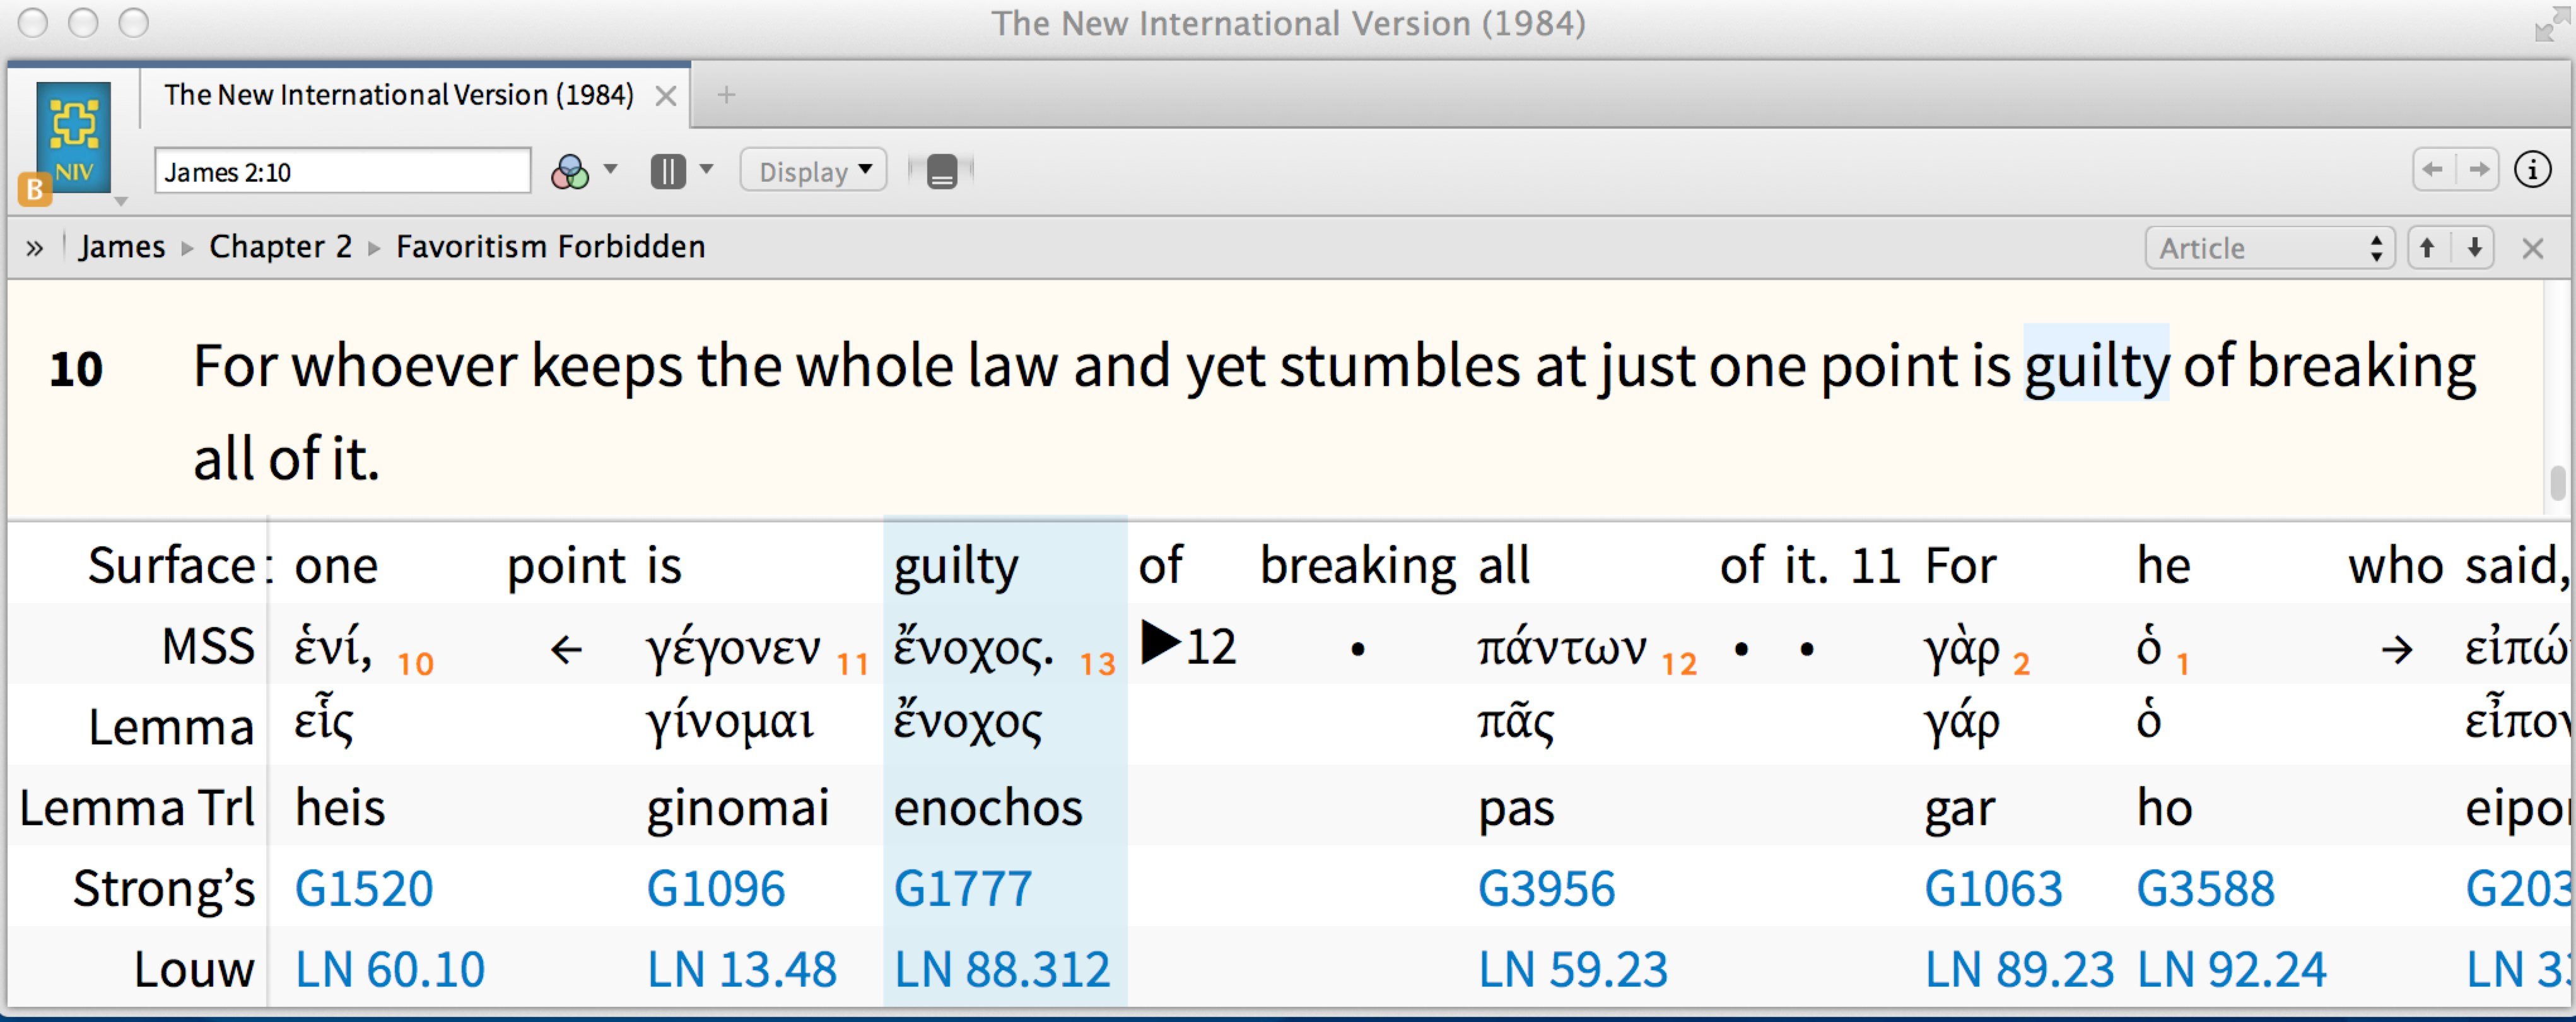Click the Lemma Trl row label
2576x1022 pixels.
[137, 807]
